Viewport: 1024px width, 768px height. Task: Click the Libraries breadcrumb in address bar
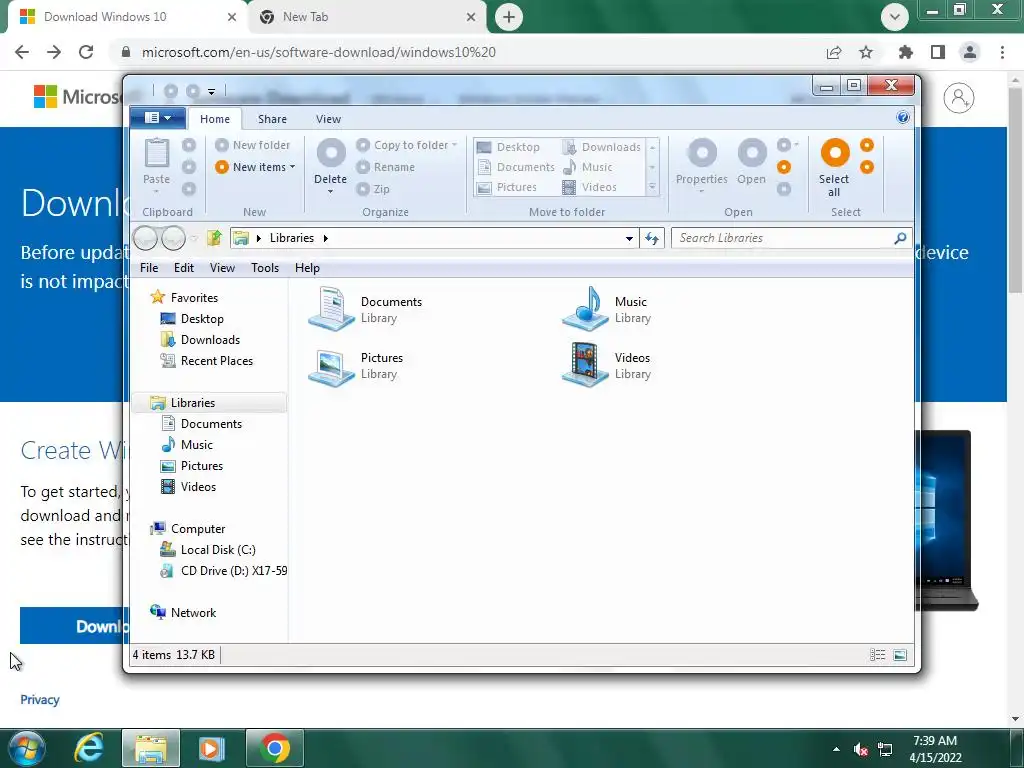pyautogui.click(x=292, y=238)
